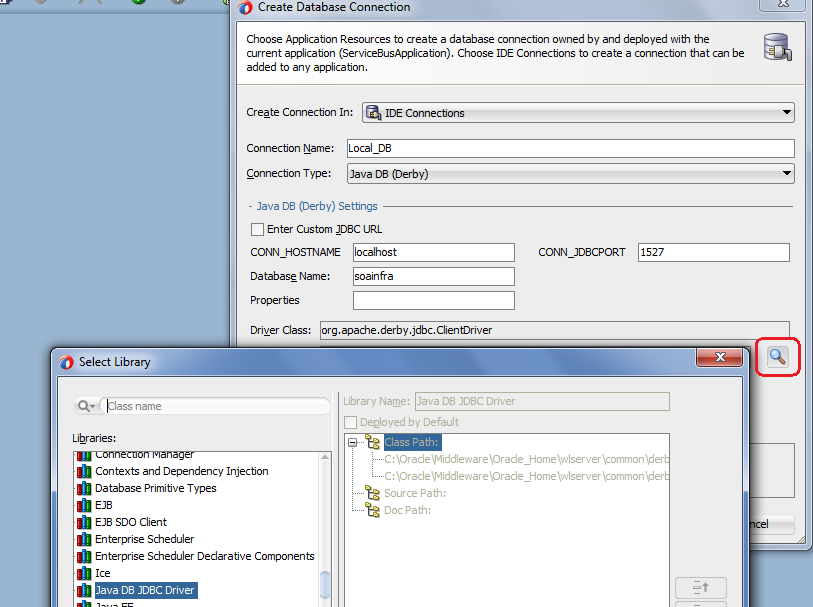Enable Enter Custom JDBC URL checkbox
The image size is (813, 607).
pyautogui.click(x=257, y=229)
